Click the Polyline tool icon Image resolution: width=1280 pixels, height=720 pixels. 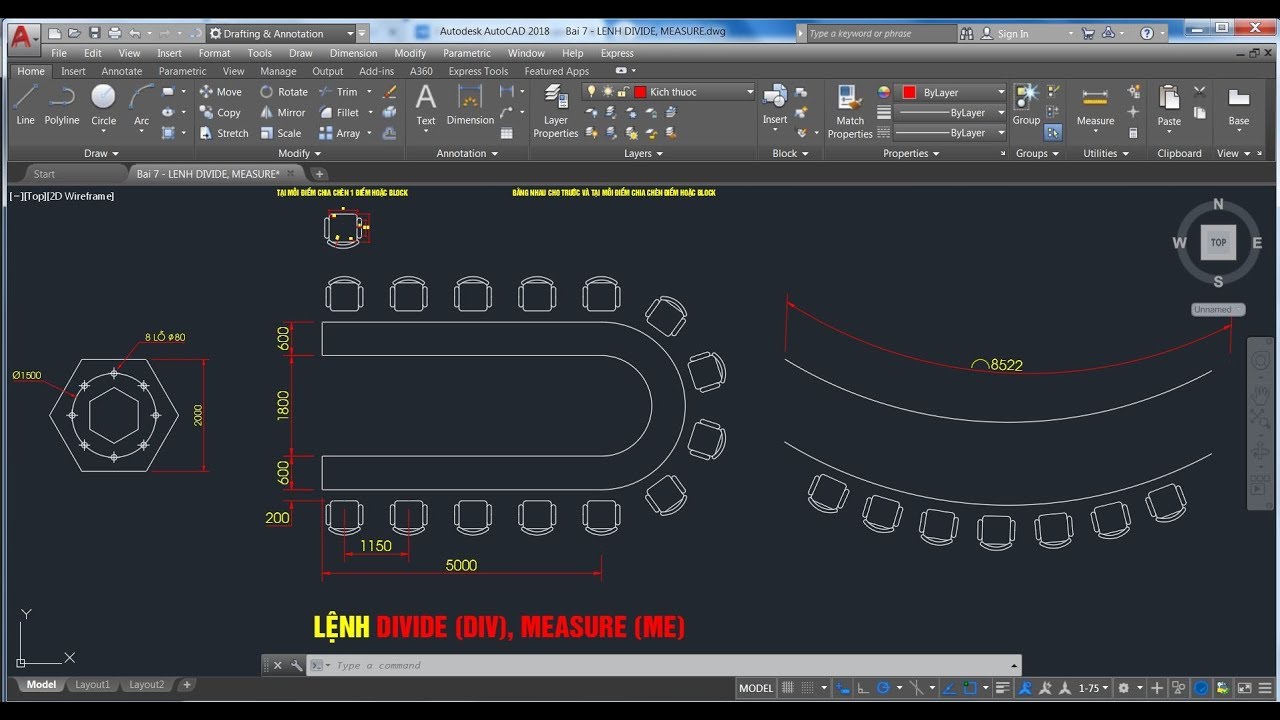coord(62,103)
